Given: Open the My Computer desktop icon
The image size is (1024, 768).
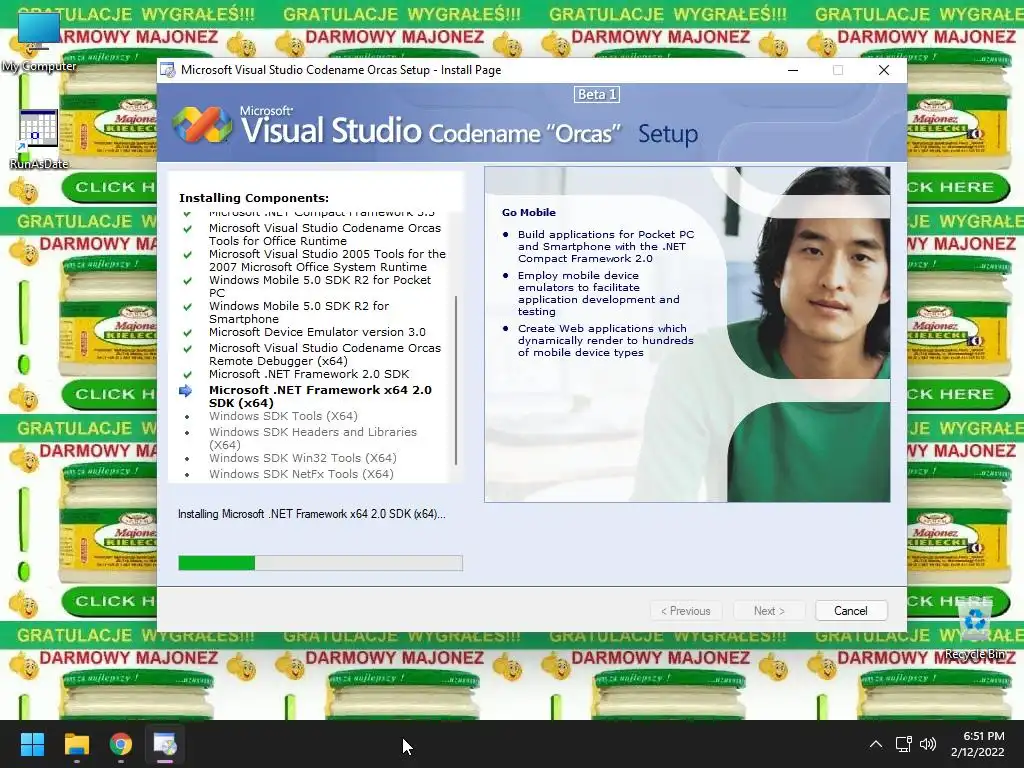Looking at the screenshot, I should click(x=39, y=40).
